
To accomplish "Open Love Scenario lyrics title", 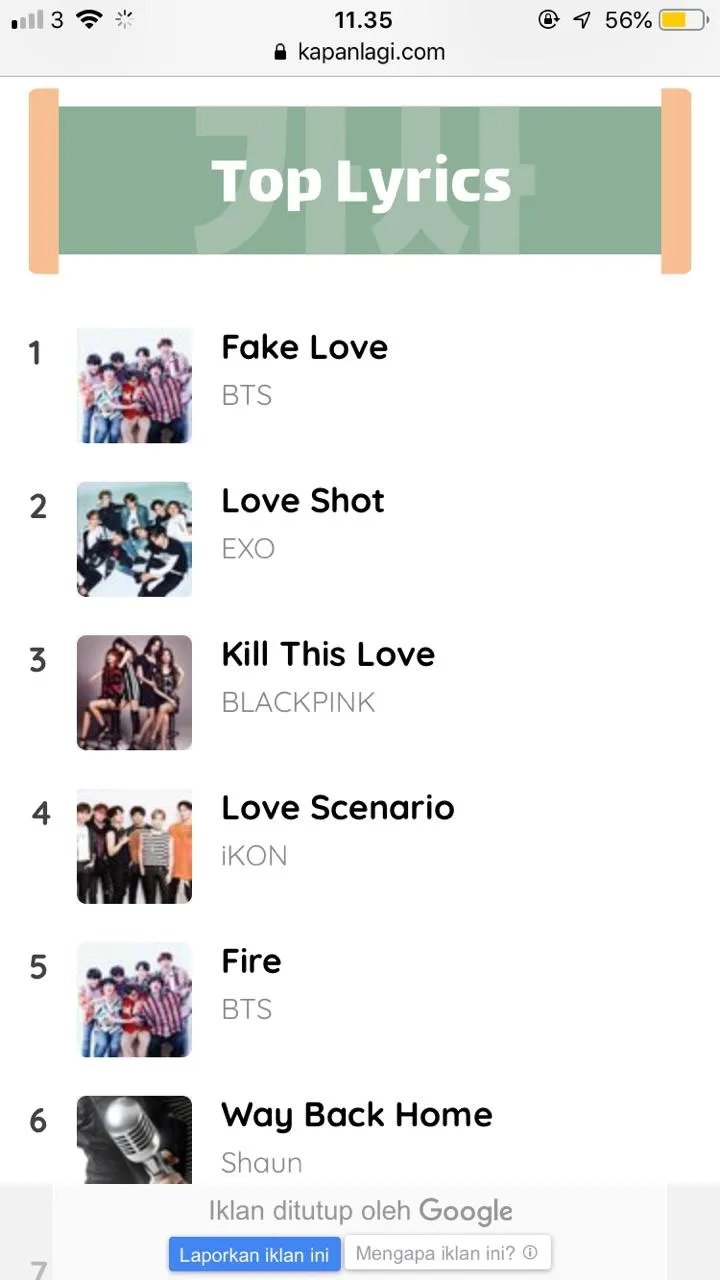I will (x=337, y=807).
